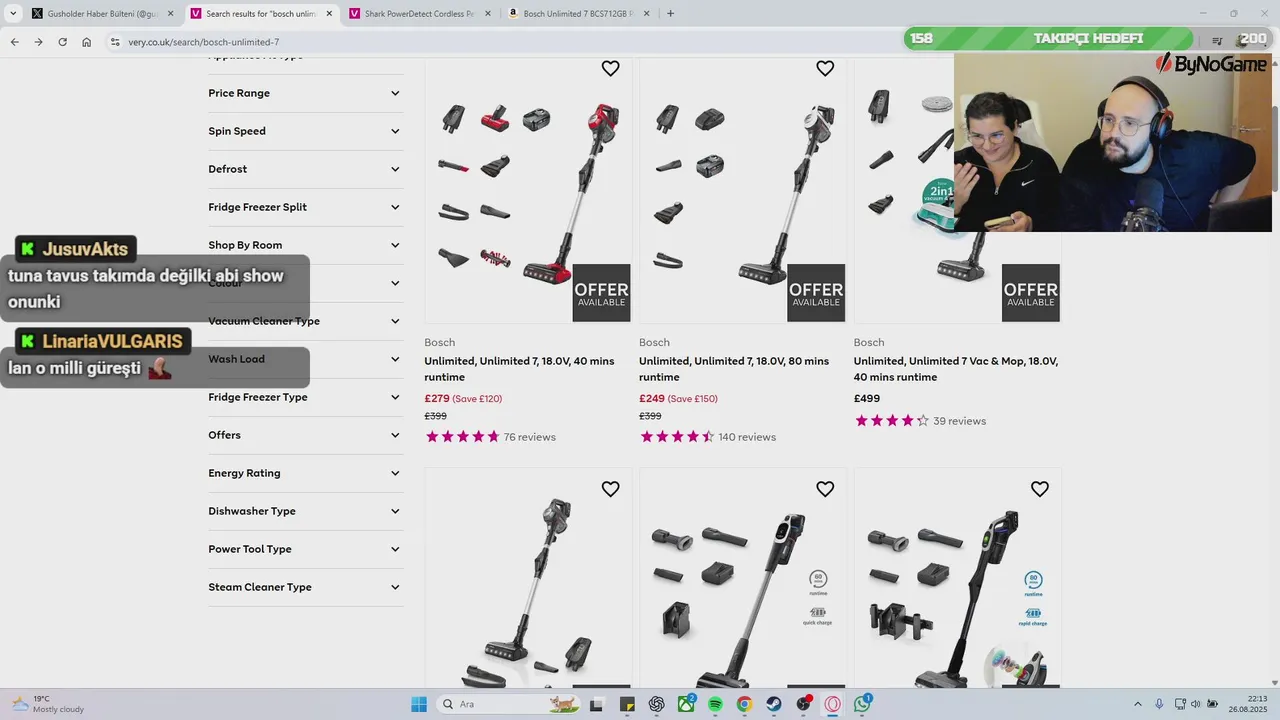This screenshot has height=720, width=1280.
Task: Open Steam from the taskbar
Action: (x=774, y=704)
